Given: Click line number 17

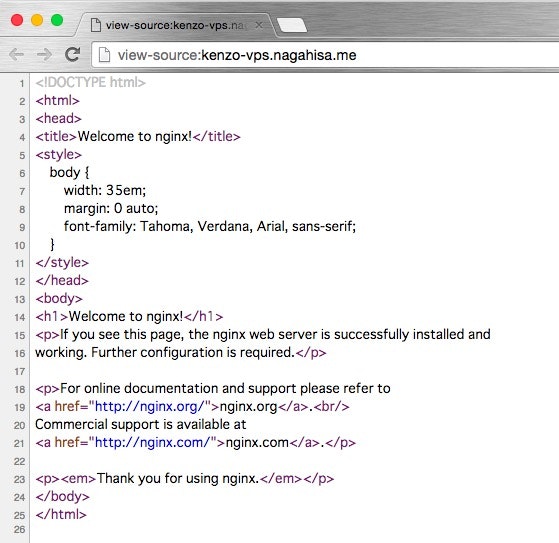Looking at the screenshot, I should pos(20,372).
